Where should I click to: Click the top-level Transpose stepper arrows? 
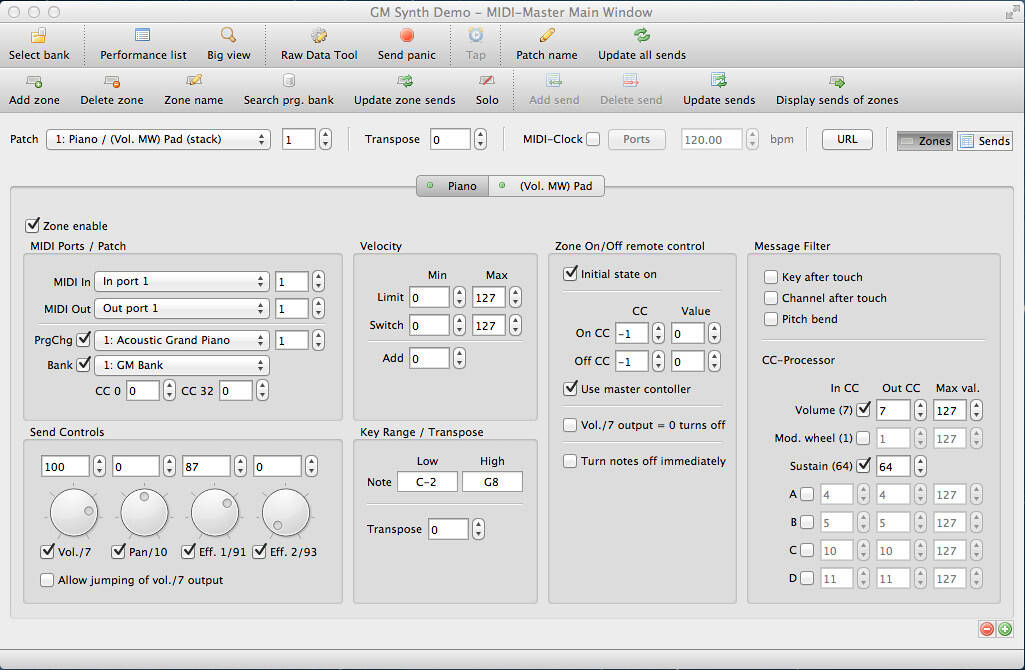[x=480, y=139]
